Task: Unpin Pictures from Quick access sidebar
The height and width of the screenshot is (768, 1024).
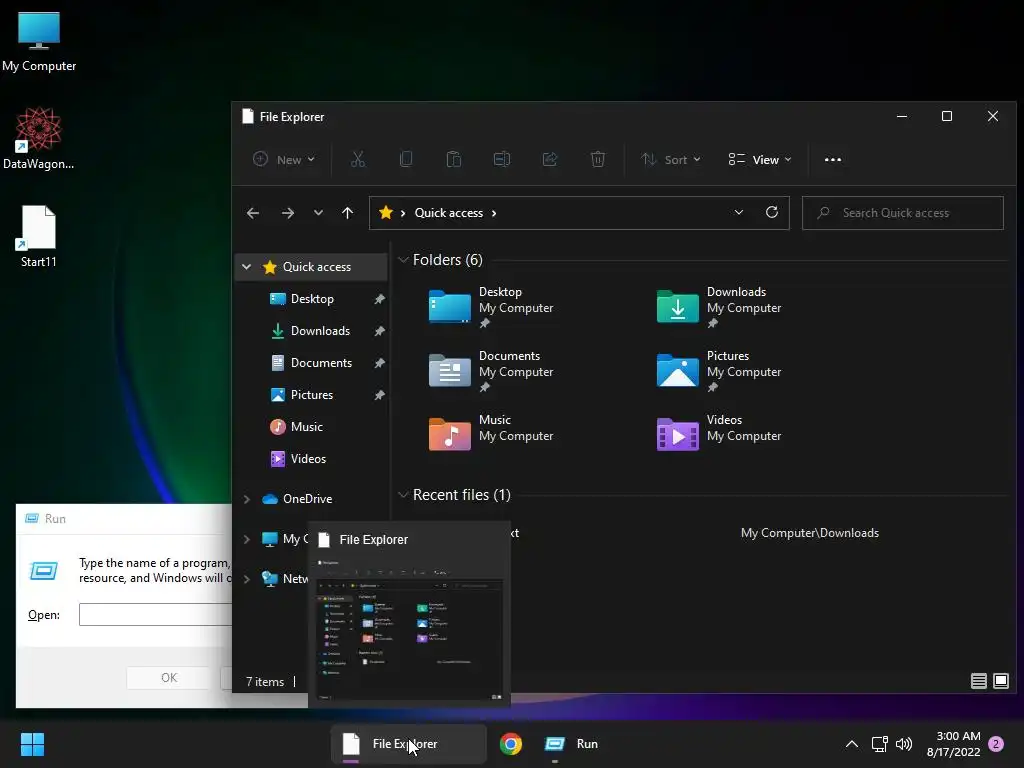Action: click(x=379, y=395)
